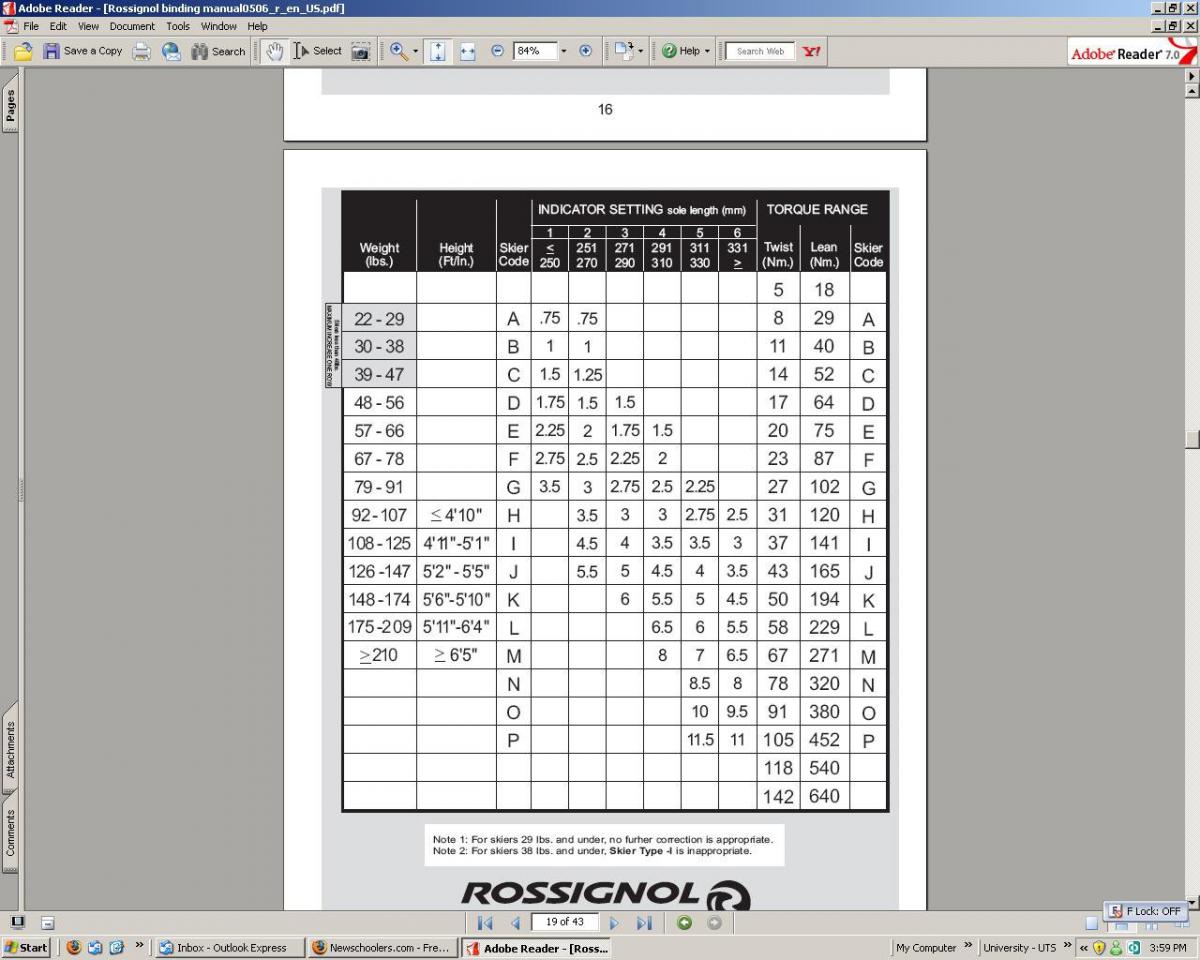This screenshot has width=1200, height=960.
Task: Jump to the last page
Action: point(644,922)
